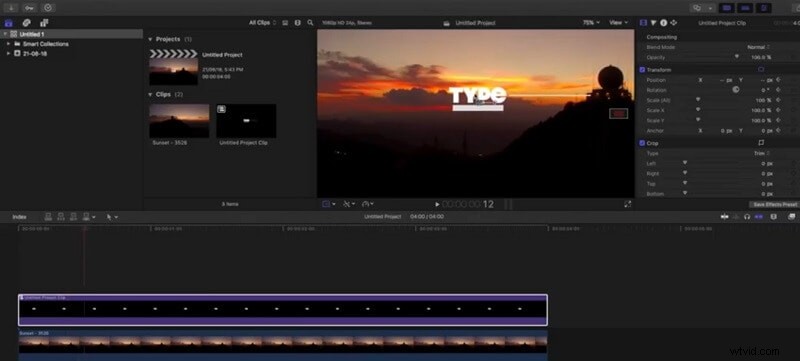The height and width of the screenshot is (361, 800).
Task: Open the select tool dropdown in timeline
Action: [x=112, y=217]
